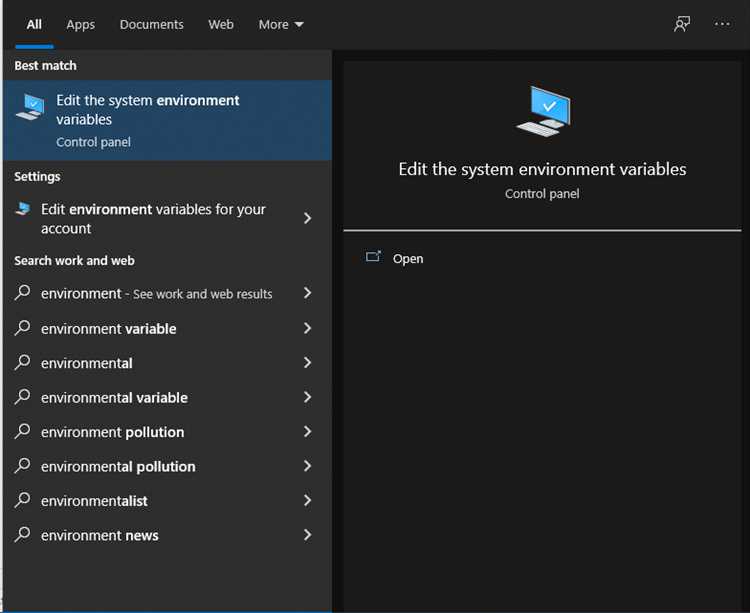Click search icon beside environment pollution
750x613 pixels.
[22, 431]
